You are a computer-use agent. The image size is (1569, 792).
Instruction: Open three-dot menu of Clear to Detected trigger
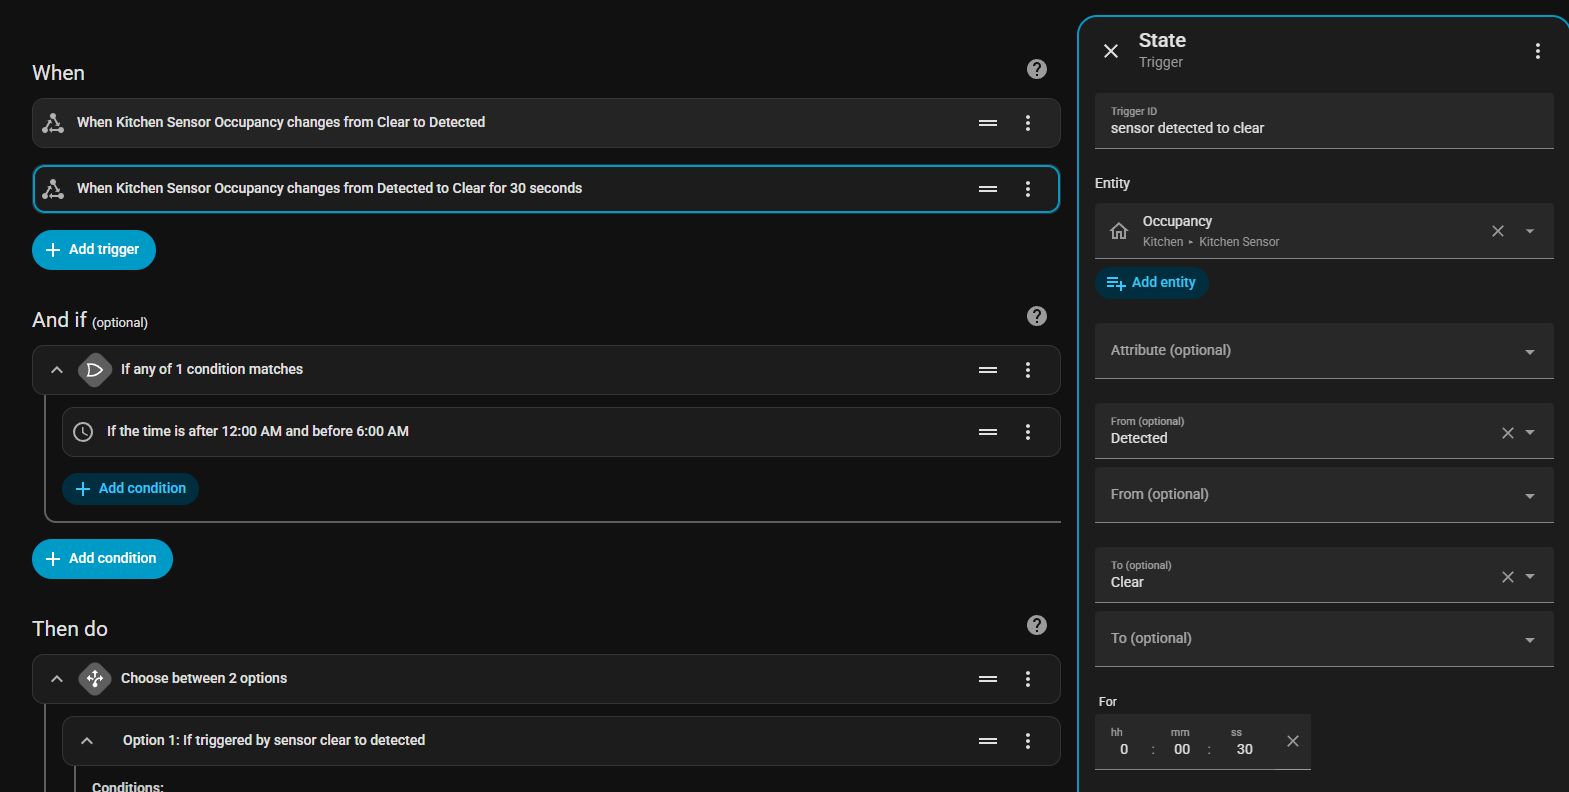(x=1028, y=123)
